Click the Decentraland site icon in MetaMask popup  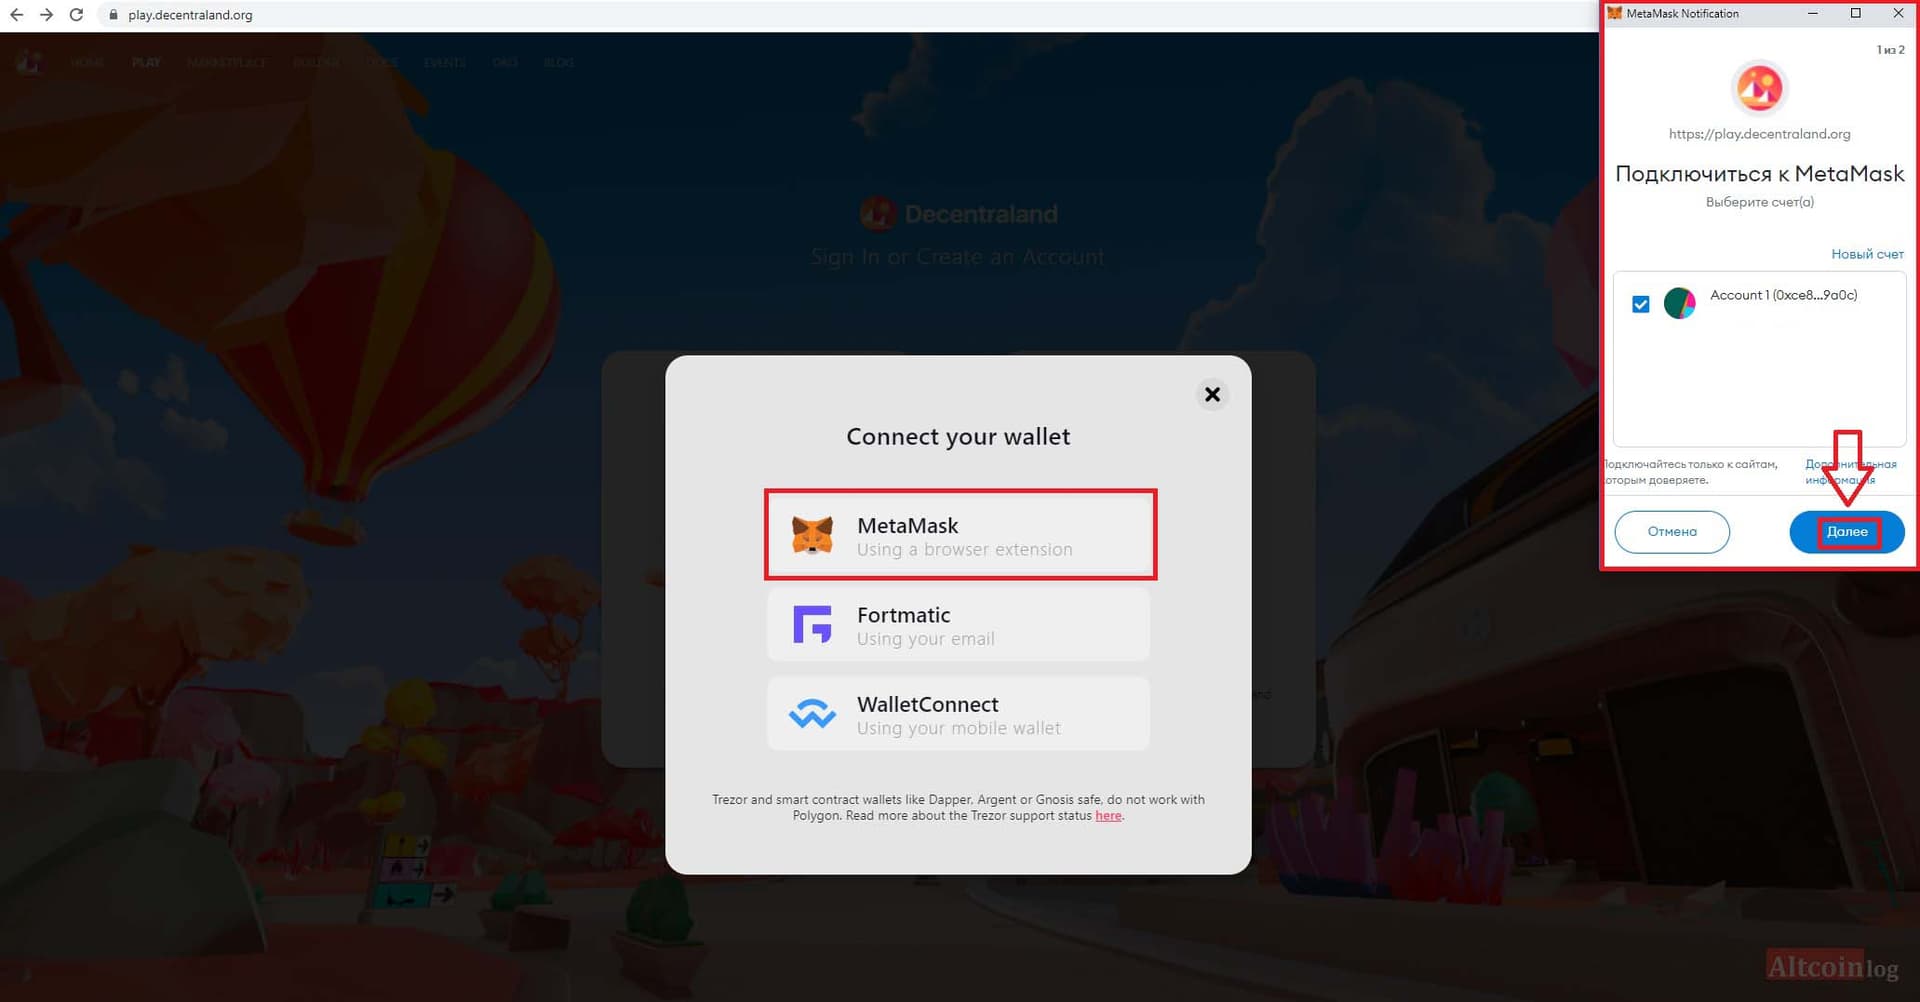click(x=1759, y=88)
